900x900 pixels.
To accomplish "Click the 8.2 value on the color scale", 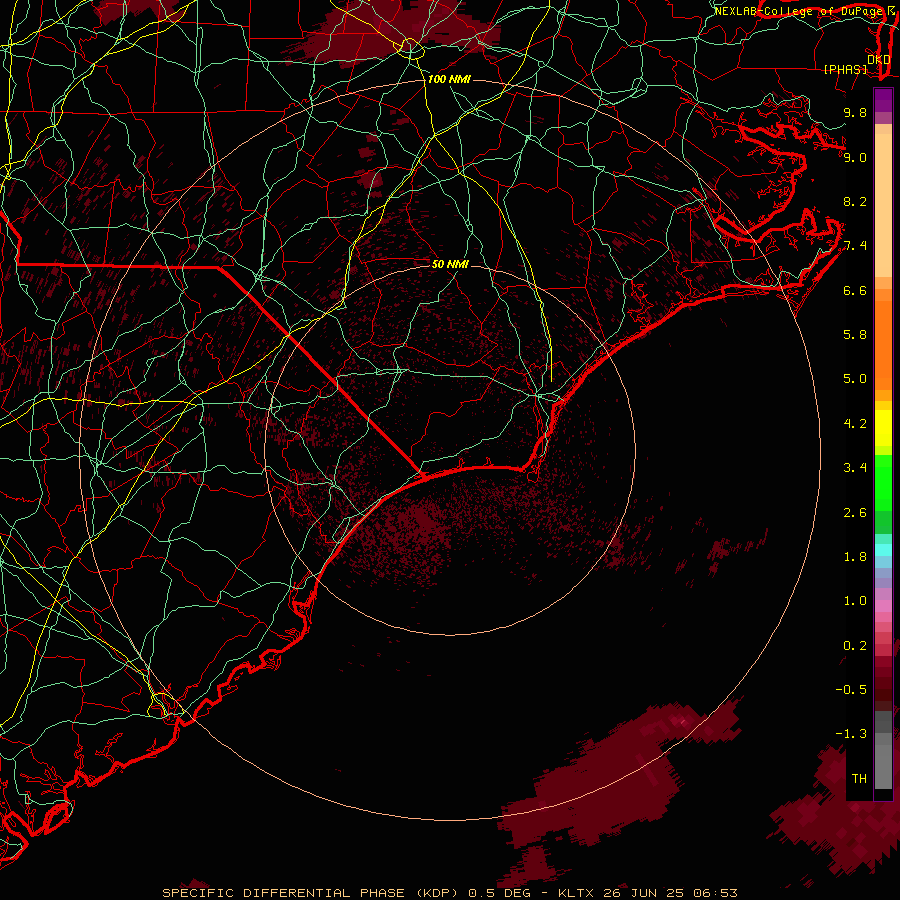I will [855, 201].
